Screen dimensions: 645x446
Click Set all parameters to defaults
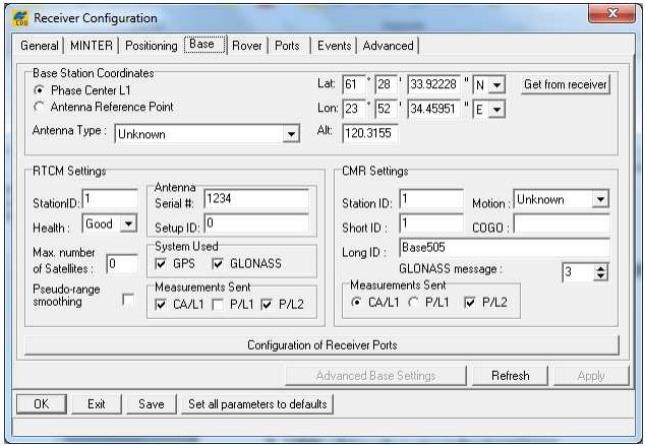(x=258, y=404)
